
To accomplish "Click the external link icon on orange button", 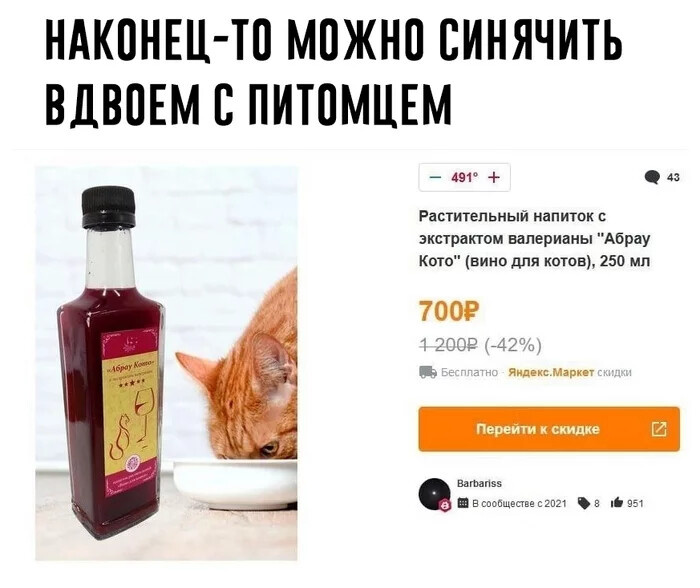I will pos(659,429).
